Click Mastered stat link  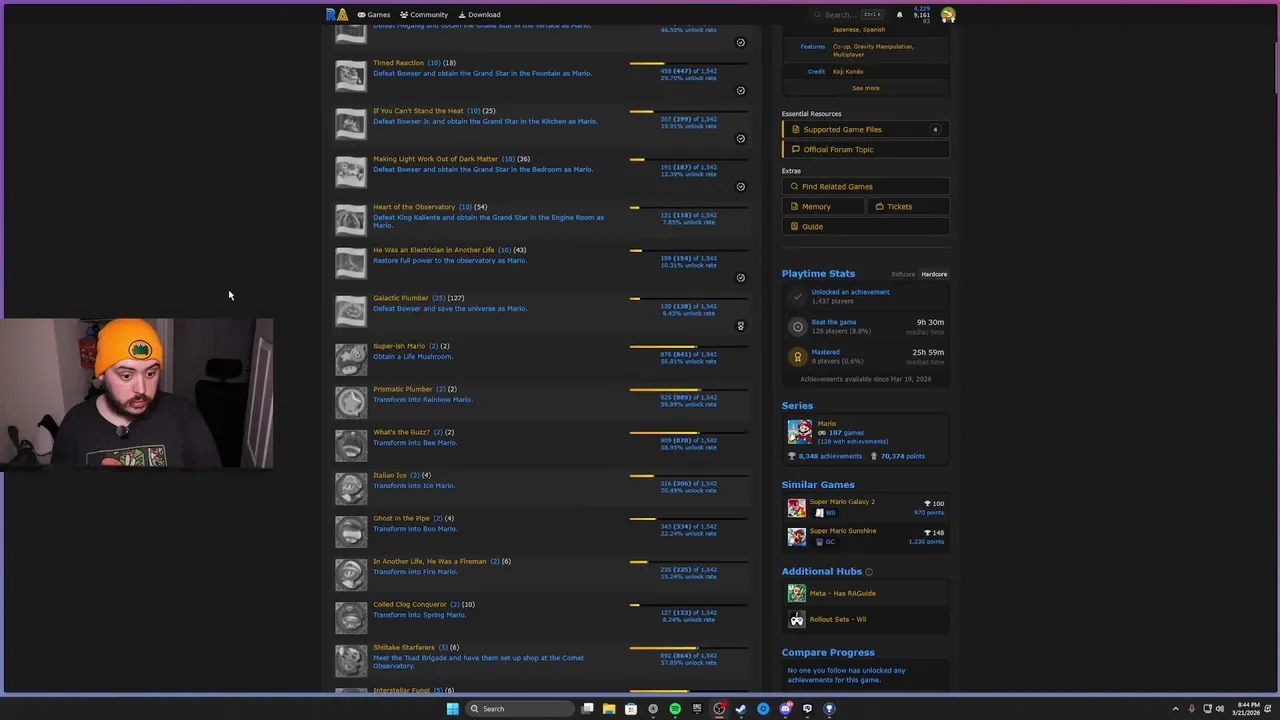click(x=825, y=352)
